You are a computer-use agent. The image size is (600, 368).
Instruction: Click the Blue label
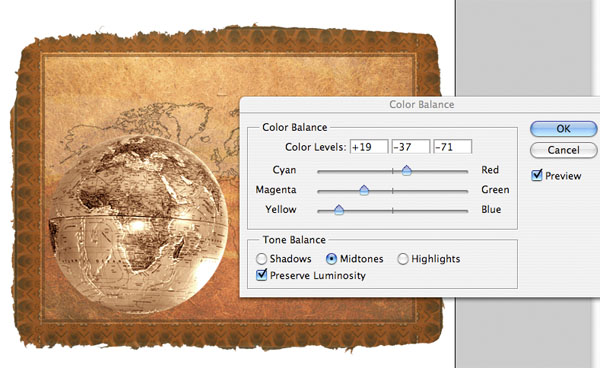tap(491, 210)
